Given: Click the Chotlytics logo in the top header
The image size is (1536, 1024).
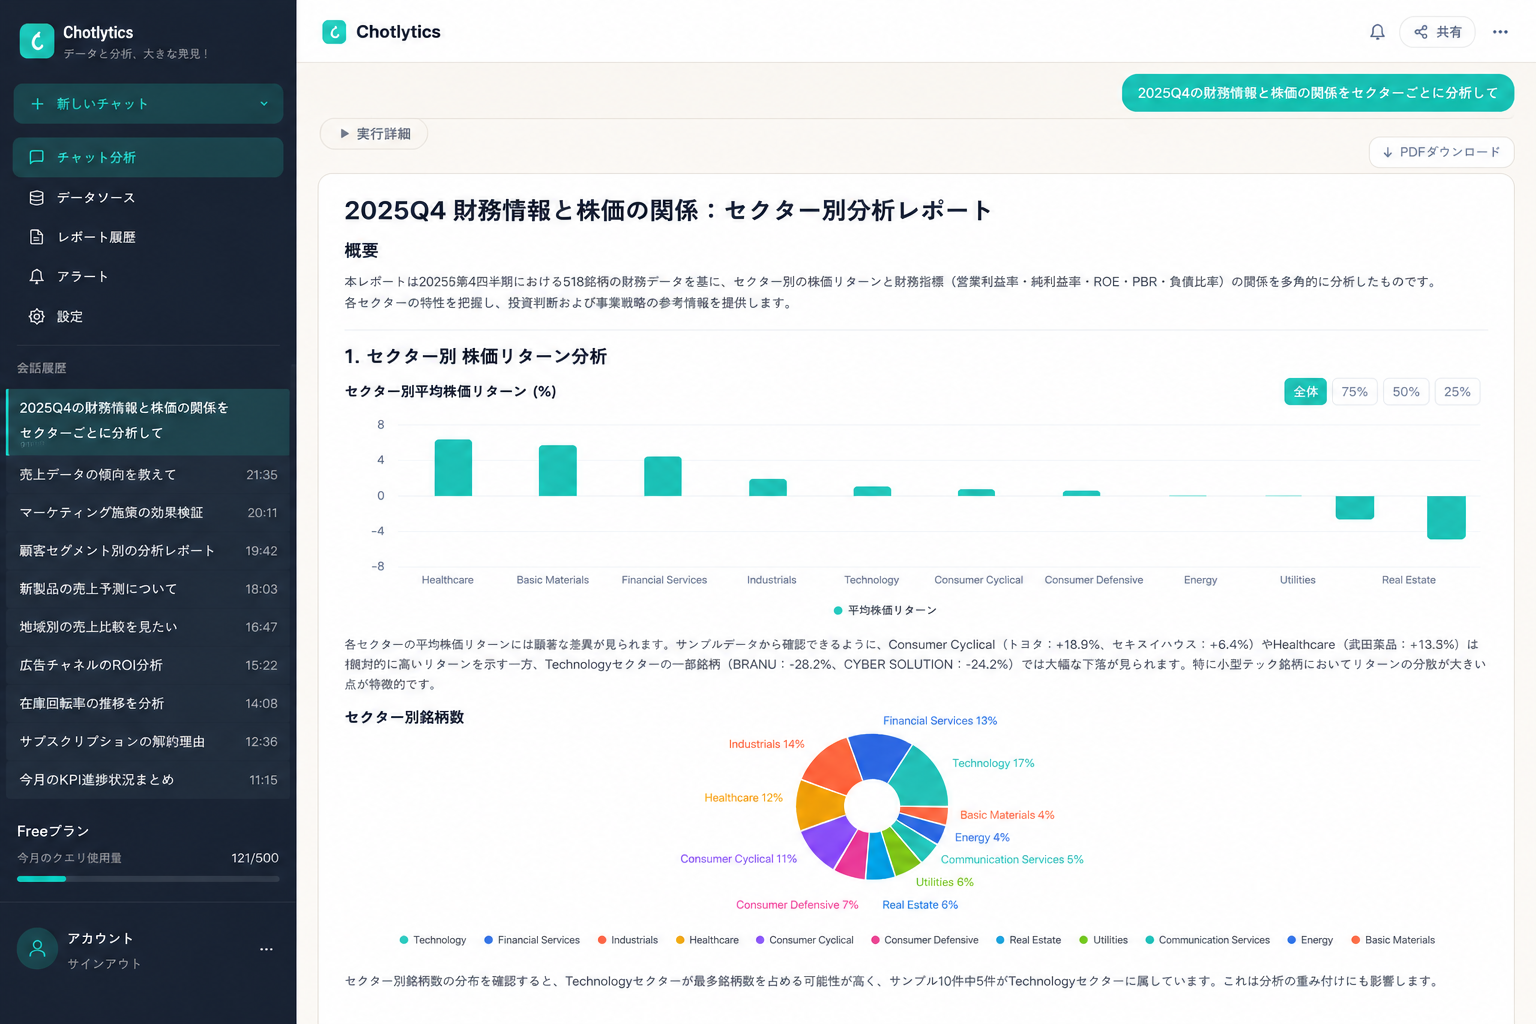Looking at the screenshot, I should pyautogui.click(x=334, y=32).
